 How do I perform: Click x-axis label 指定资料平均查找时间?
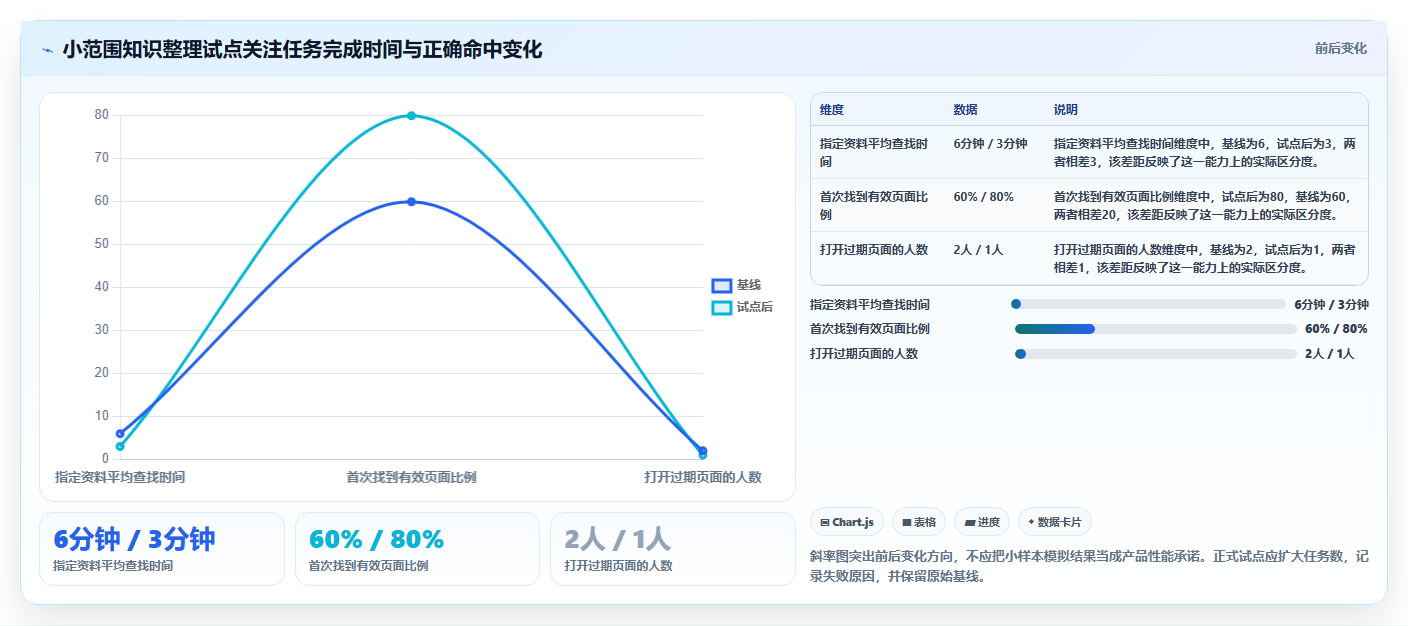point(120,478)
